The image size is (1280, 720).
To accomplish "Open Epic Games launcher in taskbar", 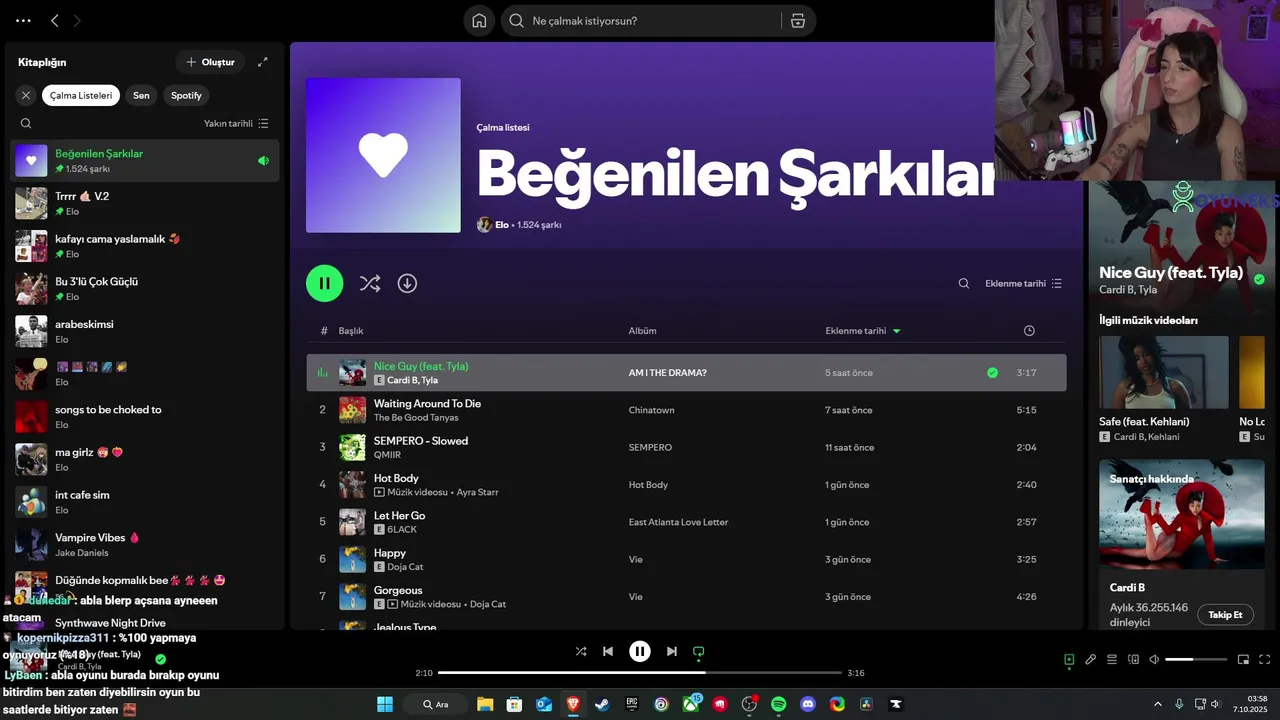I will tap(632, 704).
